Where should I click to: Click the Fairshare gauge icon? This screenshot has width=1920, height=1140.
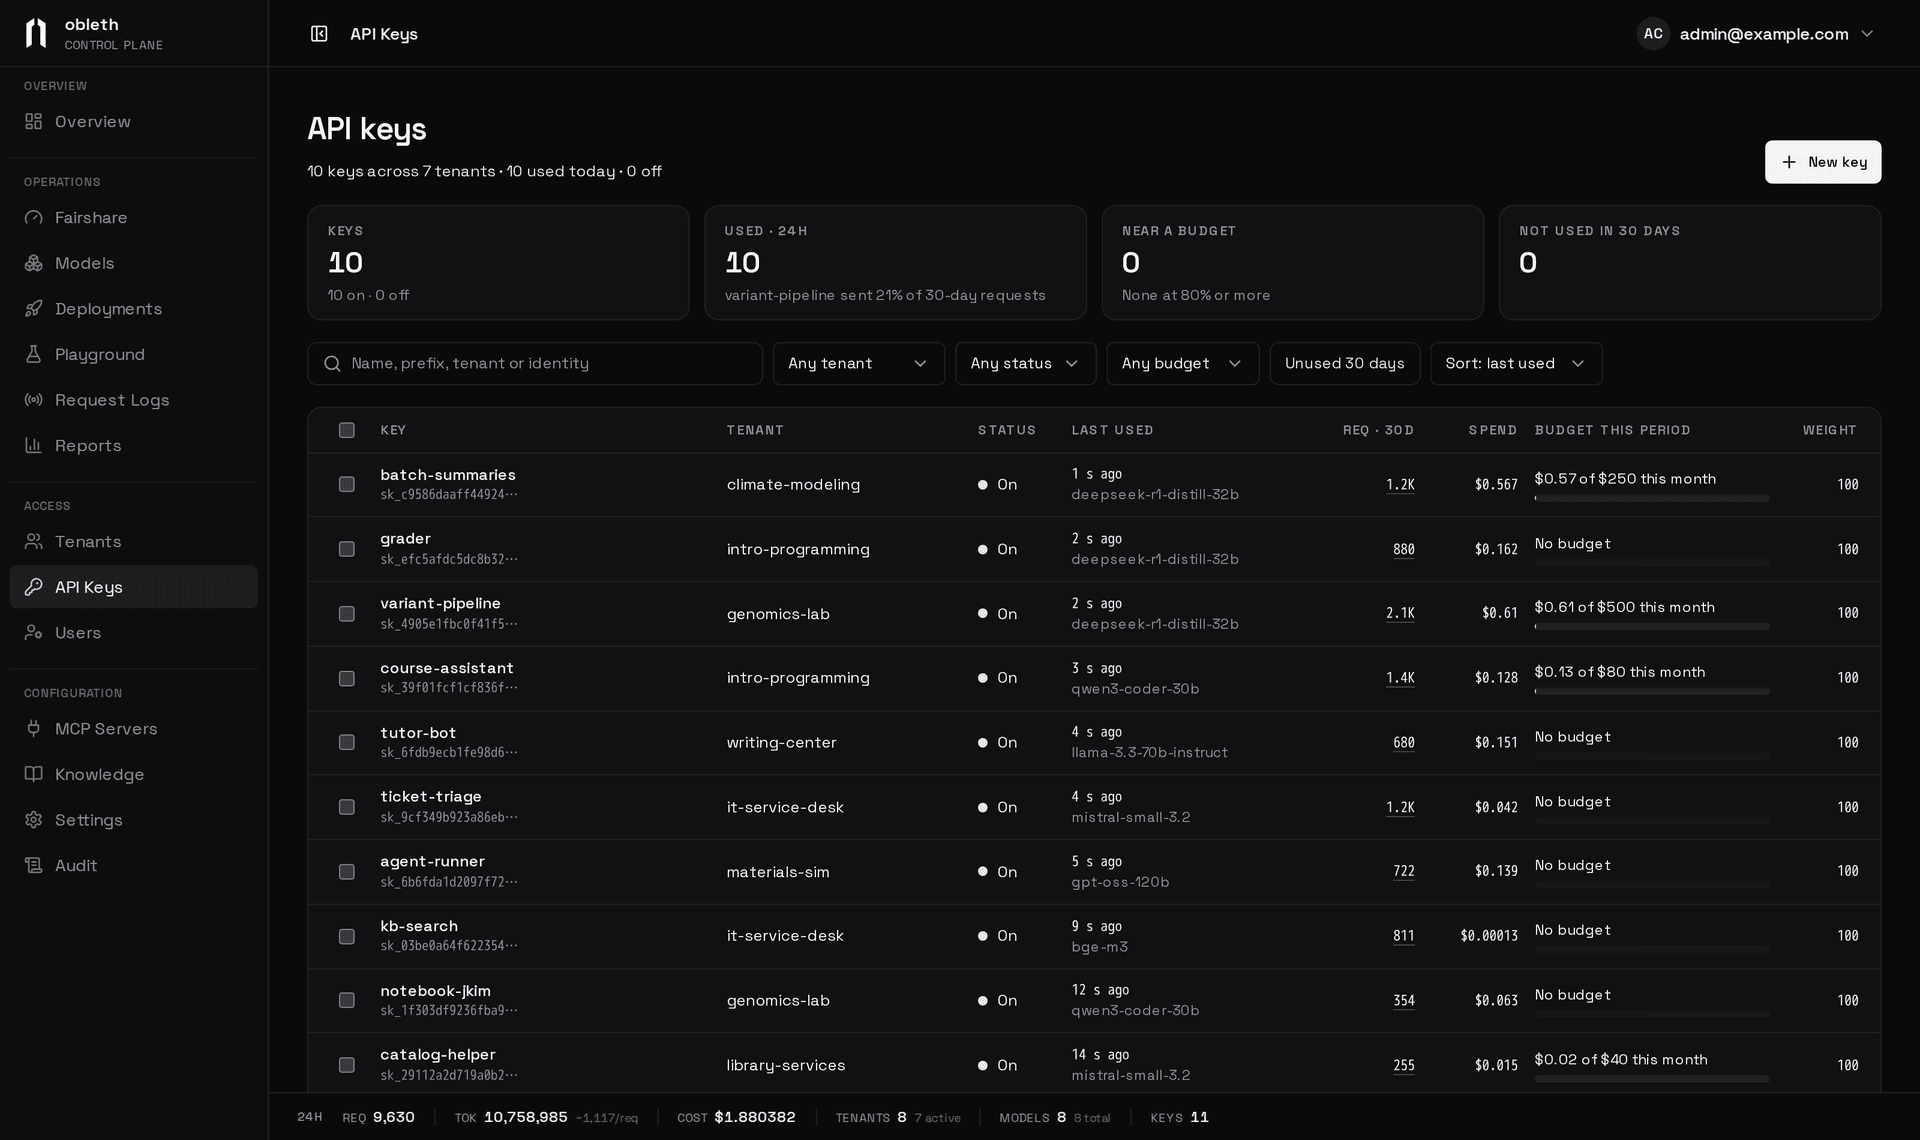pyautogui.click(x=34, y=217)
